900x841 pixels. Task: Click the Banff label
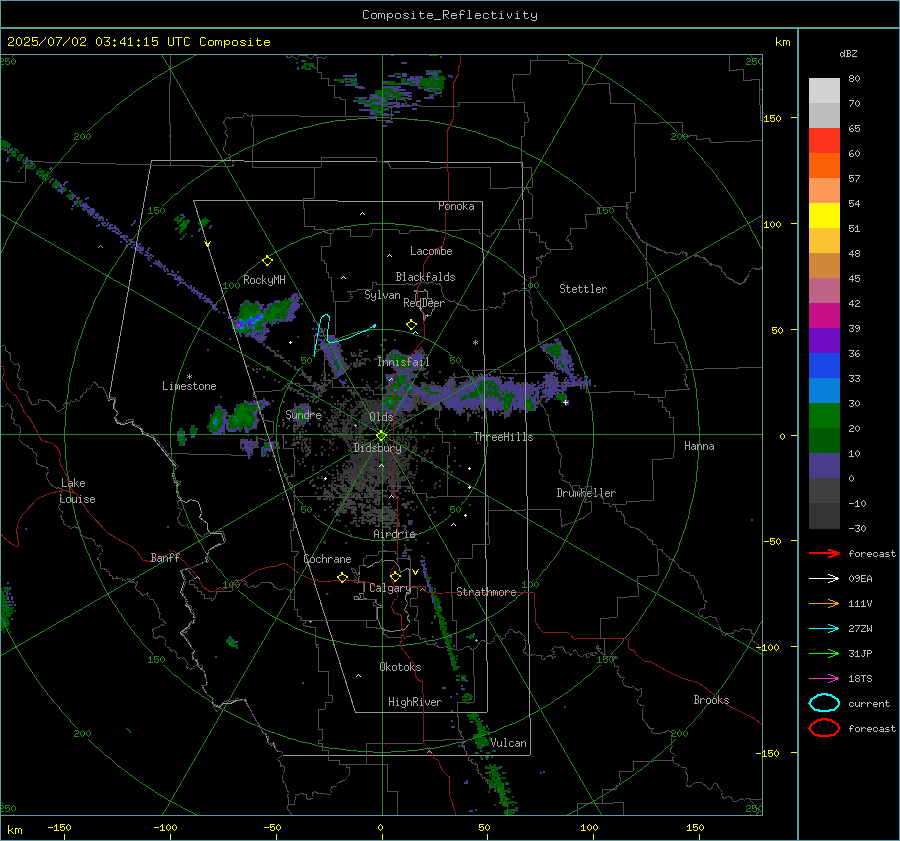tap(165, 558)
